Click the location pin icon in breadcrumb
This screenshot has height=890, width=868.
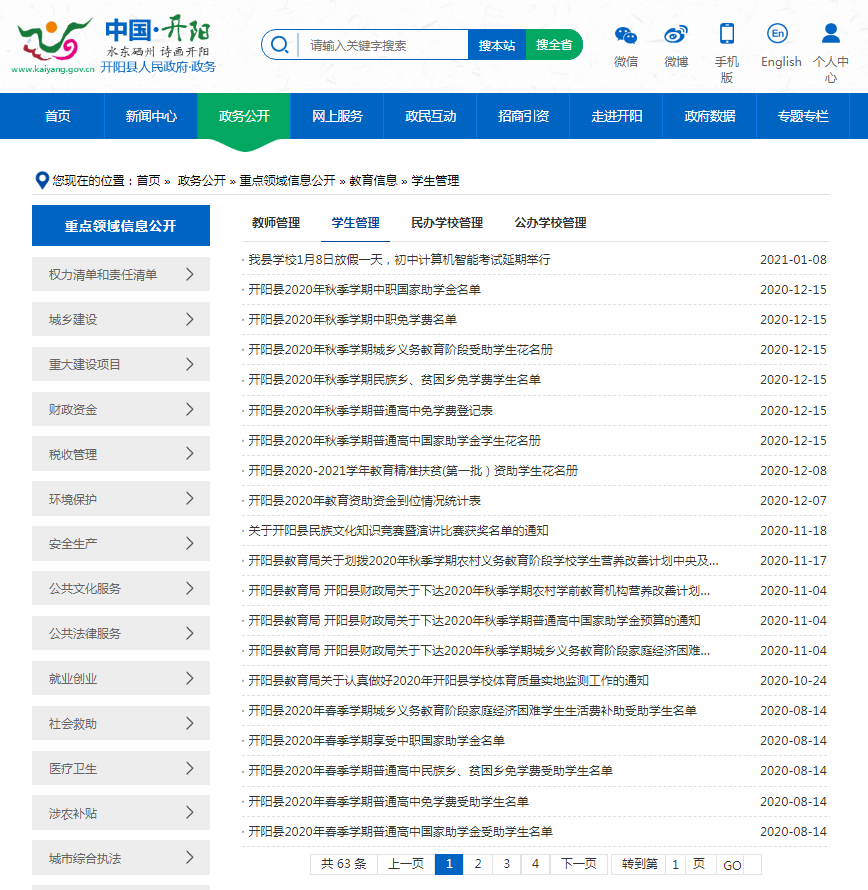[x=41, y=180]
